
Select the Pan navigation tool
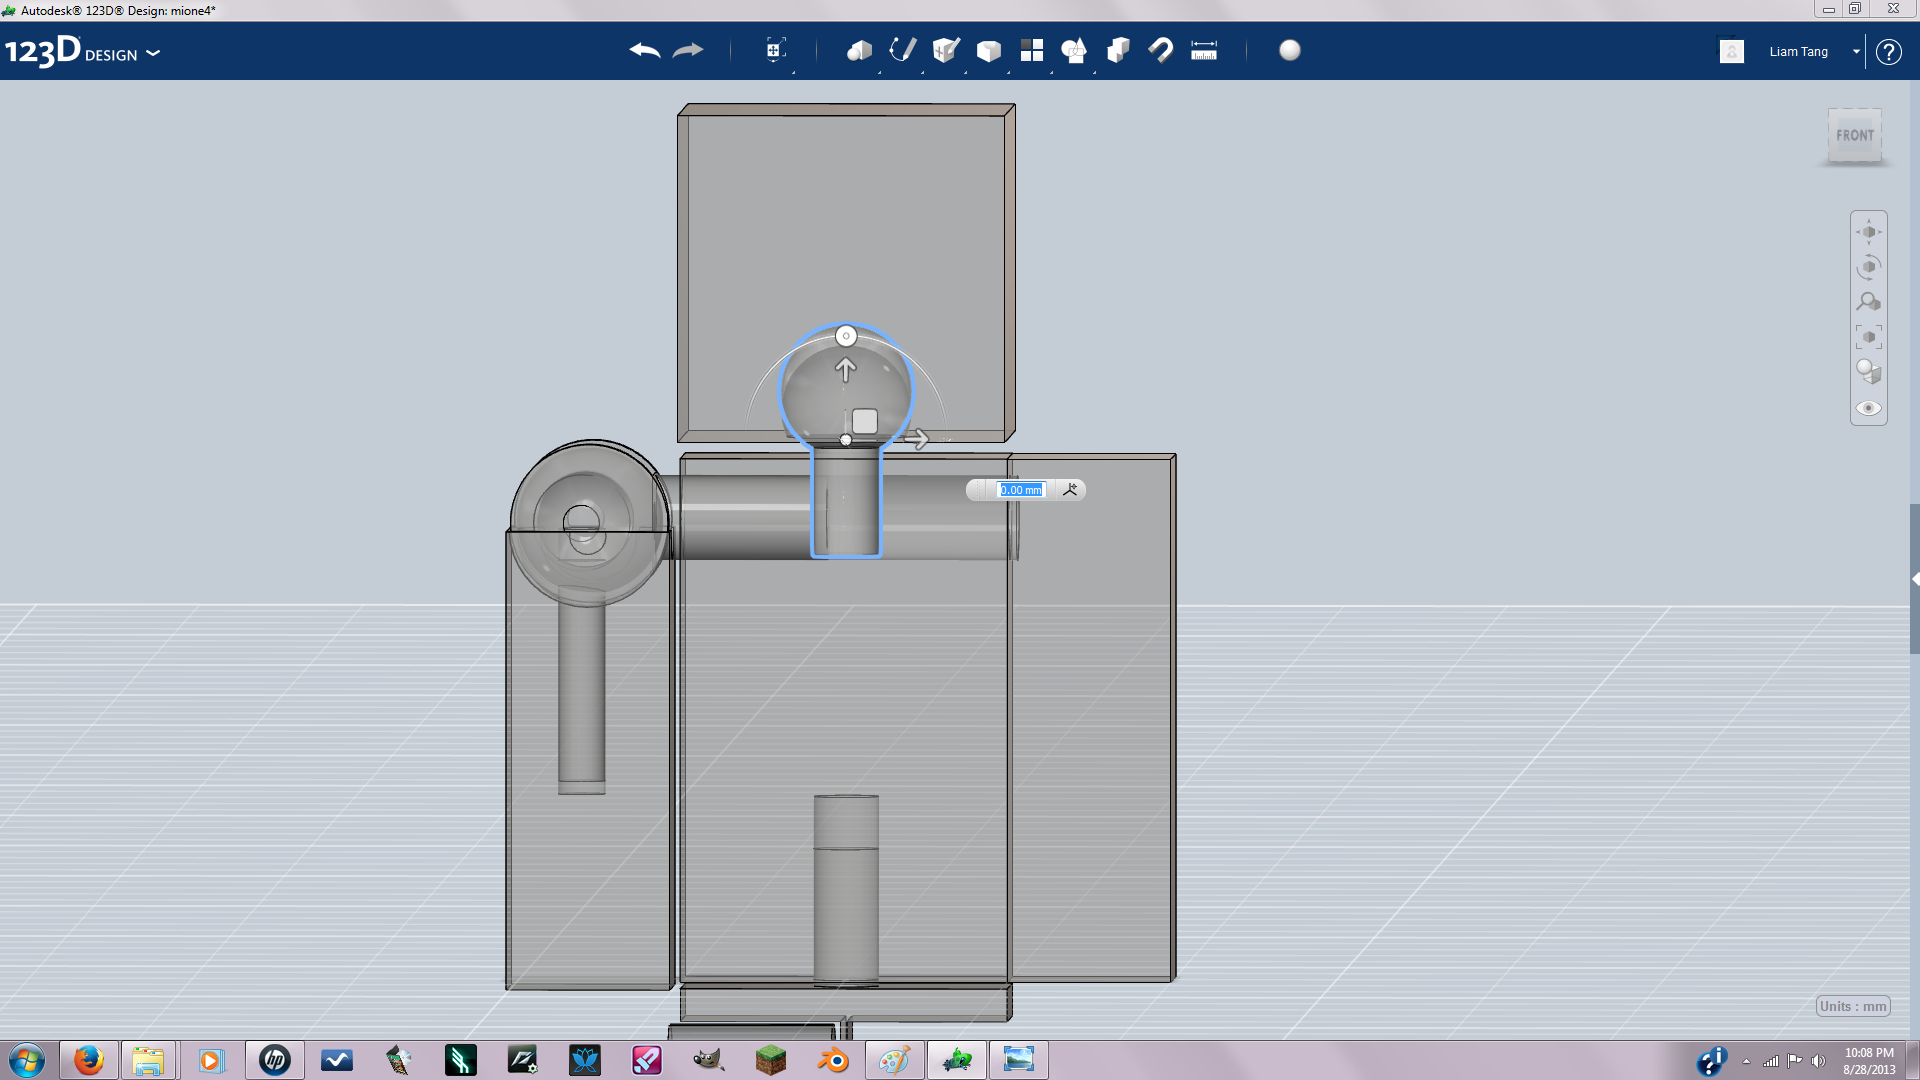[1869, 232]
